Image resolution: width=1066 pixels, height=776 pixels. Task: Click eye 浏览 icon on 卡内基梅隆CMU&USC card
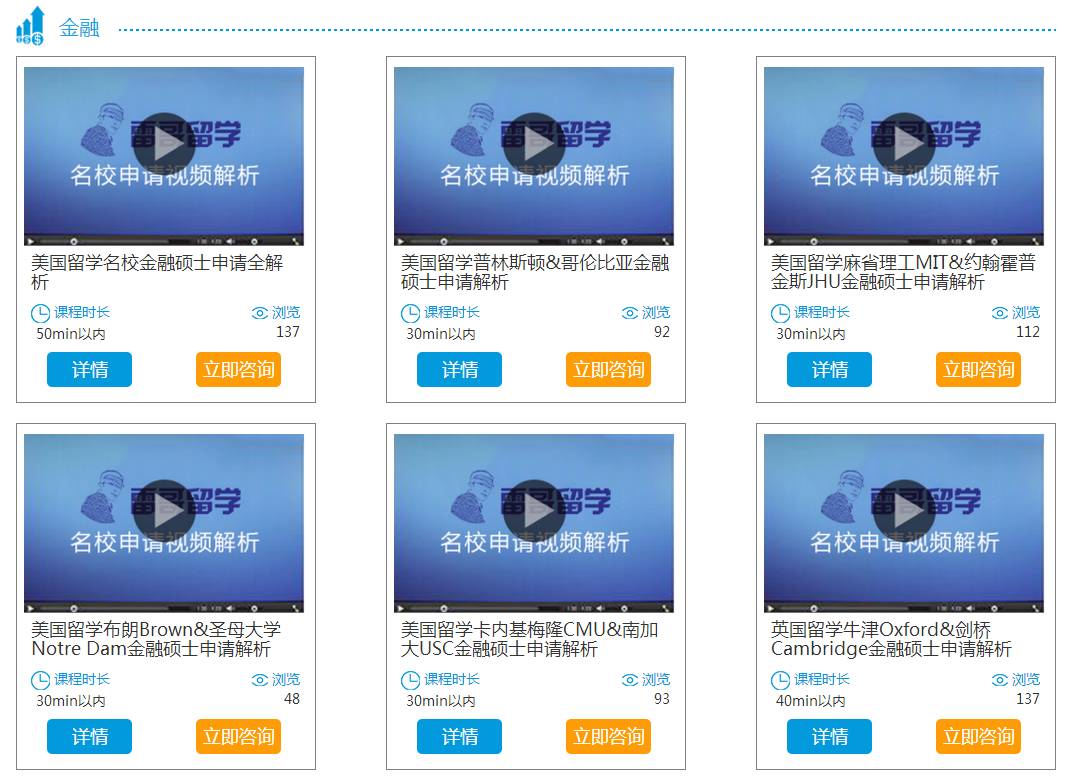pos(630,680)
